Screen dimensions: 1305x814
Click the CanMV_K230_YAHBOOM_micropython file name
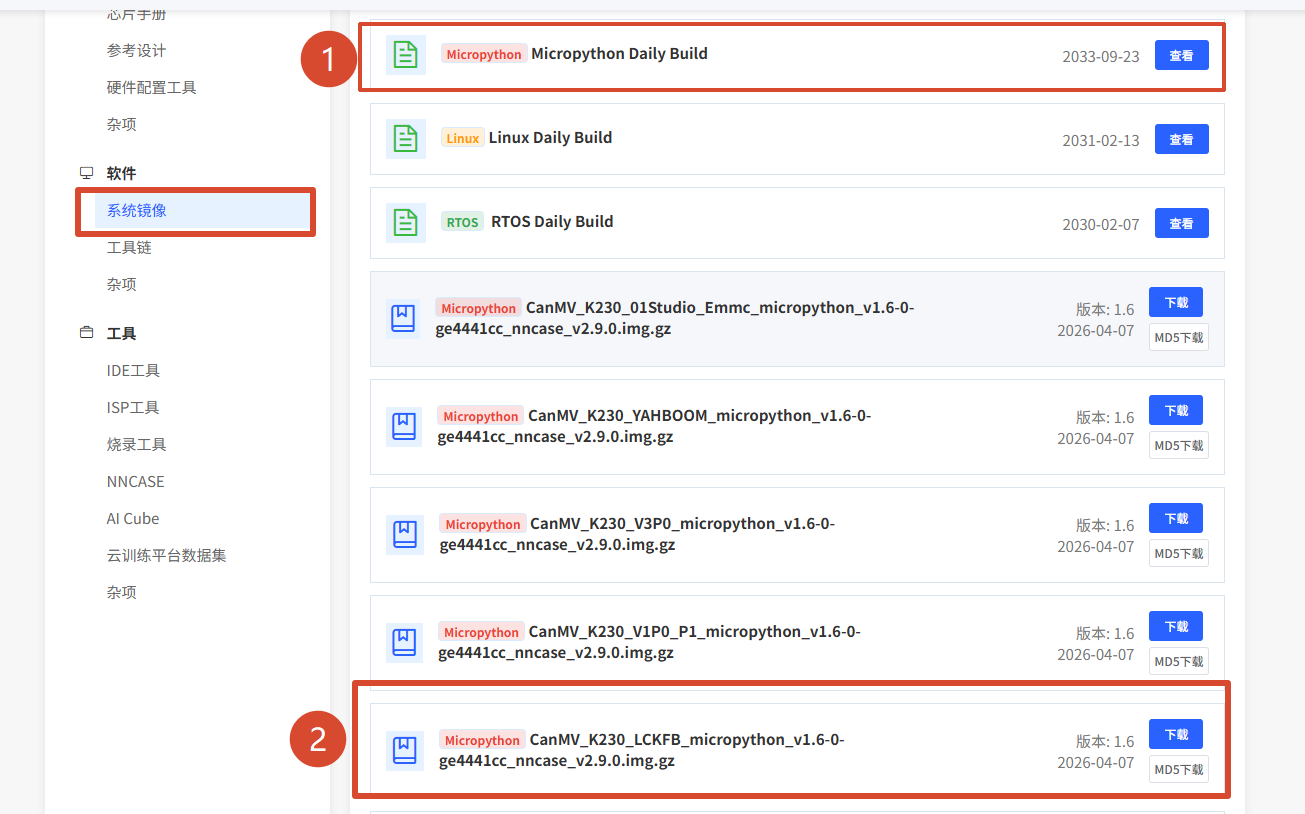[x=654, y=426]
